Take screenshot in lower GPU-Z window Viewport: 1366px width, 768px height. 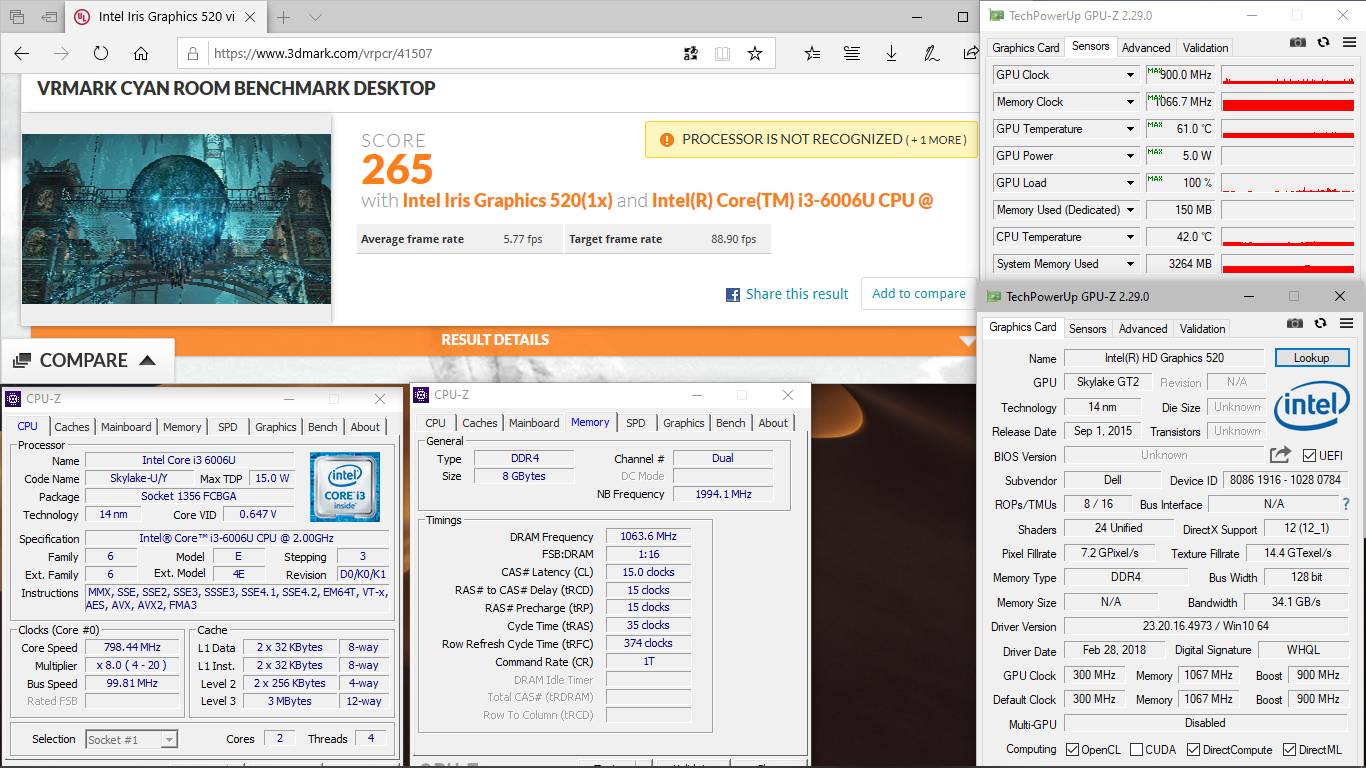click(1295, 323)
